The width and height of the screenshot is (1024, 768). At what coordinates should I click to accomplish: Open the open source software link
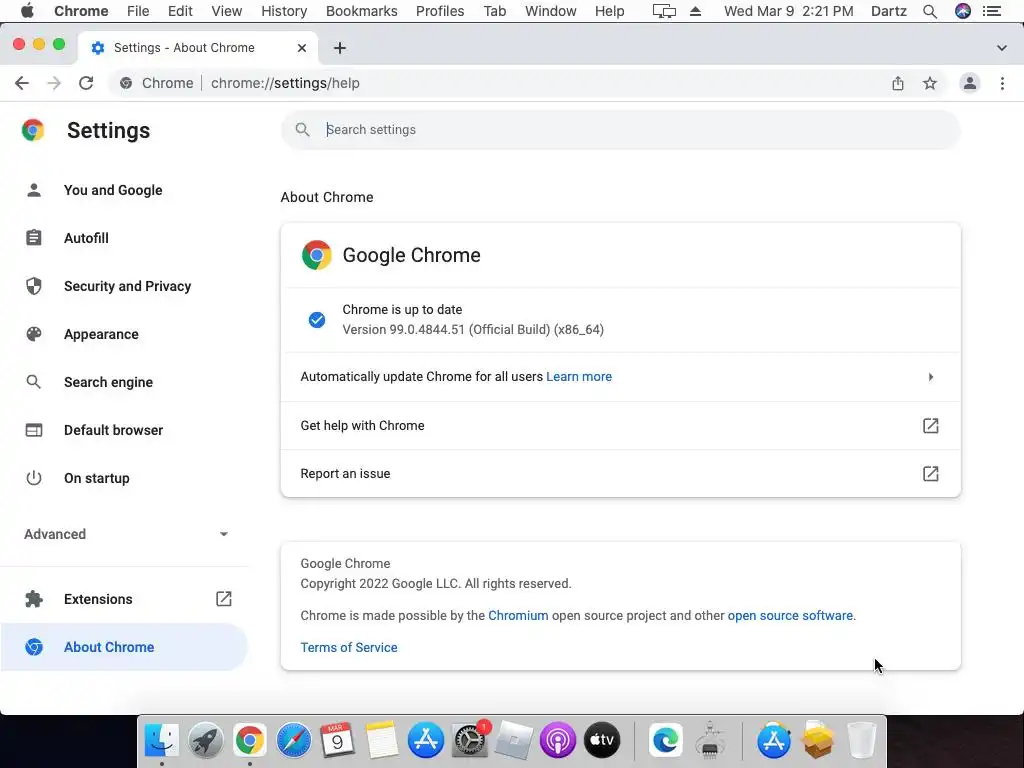(x=790, y=615)
